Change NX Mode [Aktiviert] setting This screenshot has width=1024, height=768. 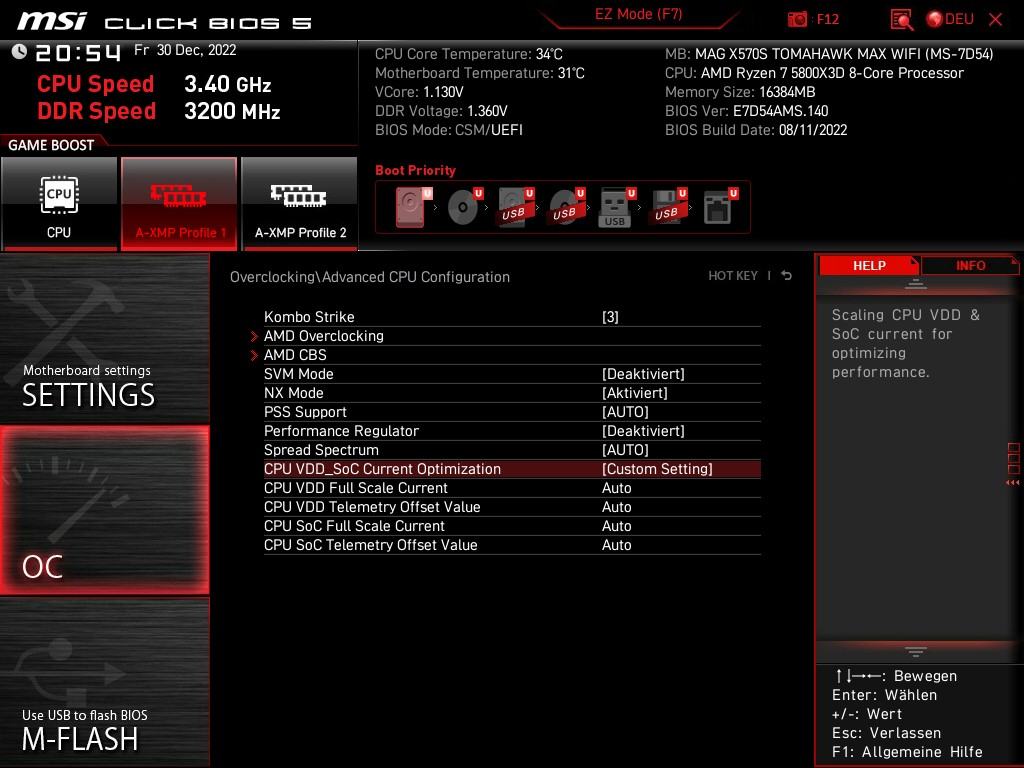point(635,392)
